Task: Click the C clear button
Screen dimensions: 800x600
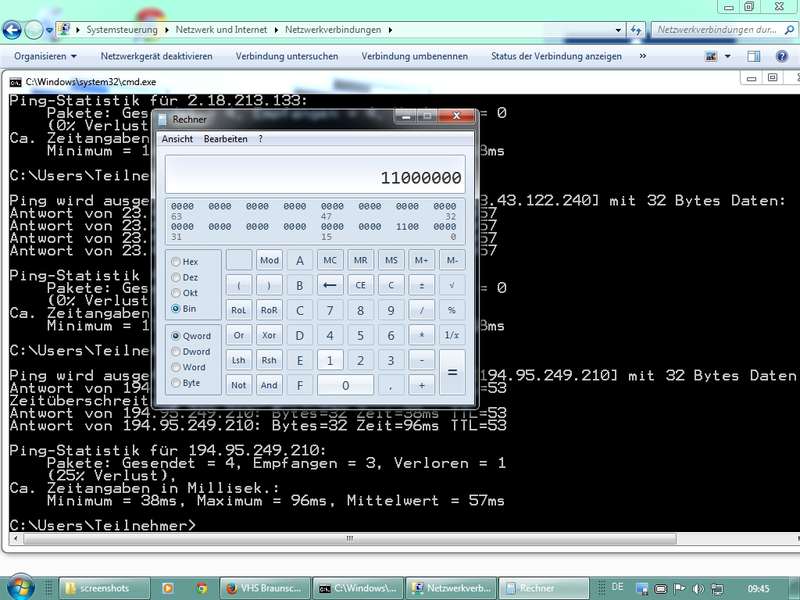Action: [391, 285]
